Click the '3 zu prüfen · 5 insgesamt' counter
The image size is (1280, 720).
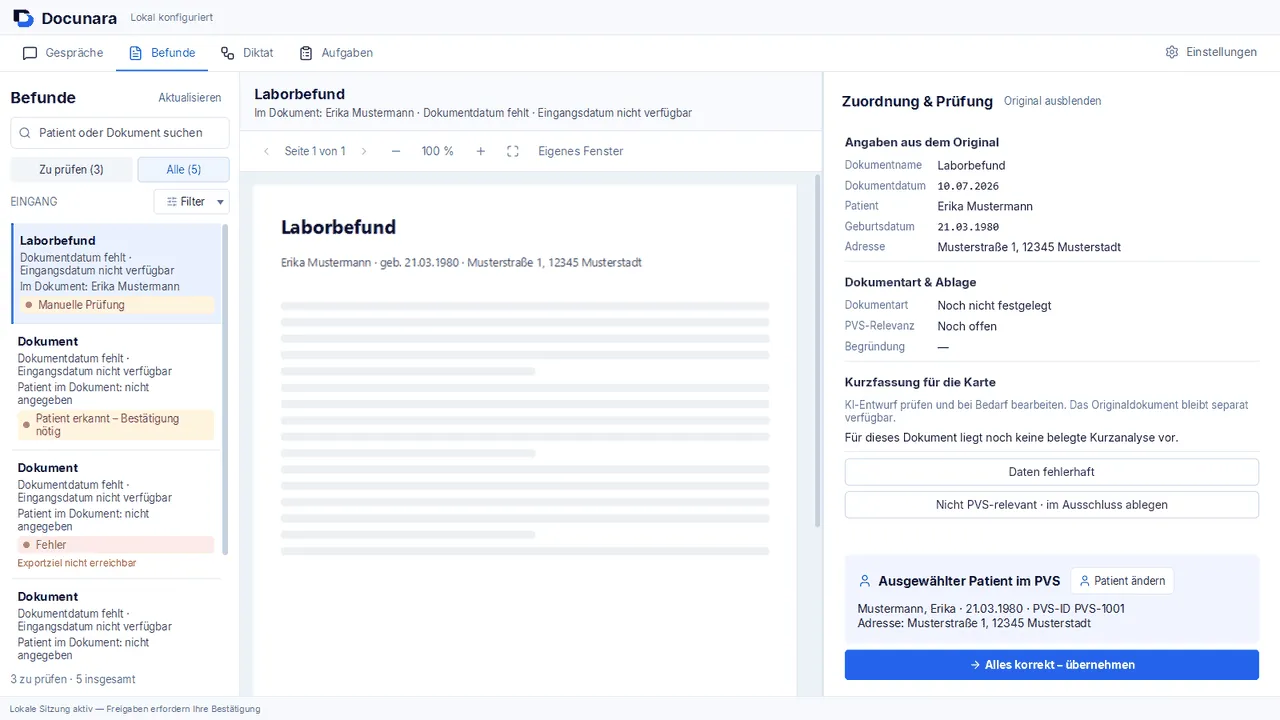tap(73, 679)
